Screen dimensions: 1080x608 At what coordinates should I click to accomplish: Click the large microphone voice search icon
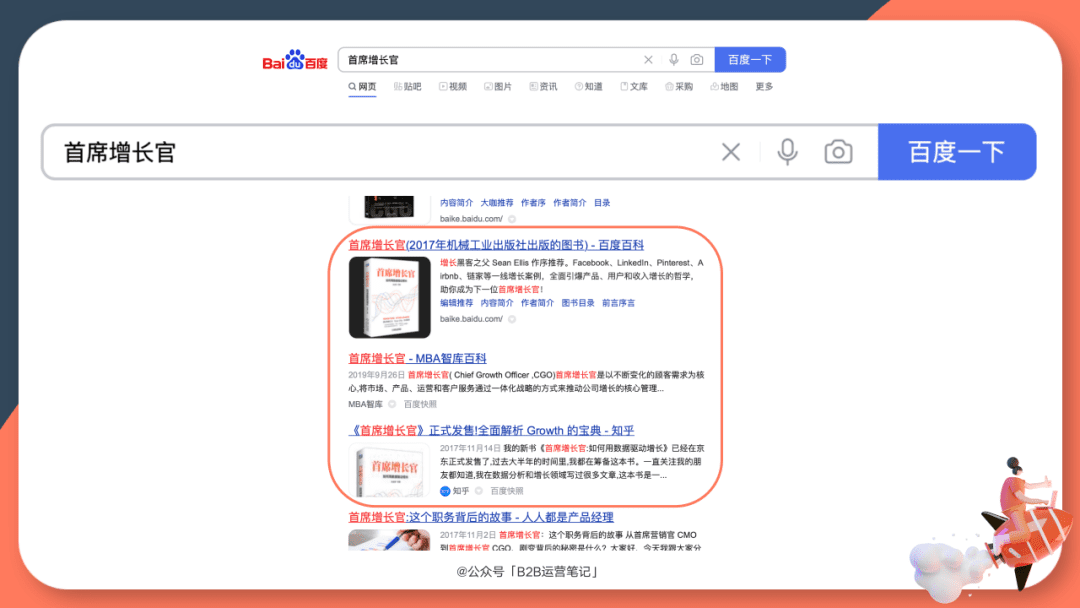tap(787, 152)
